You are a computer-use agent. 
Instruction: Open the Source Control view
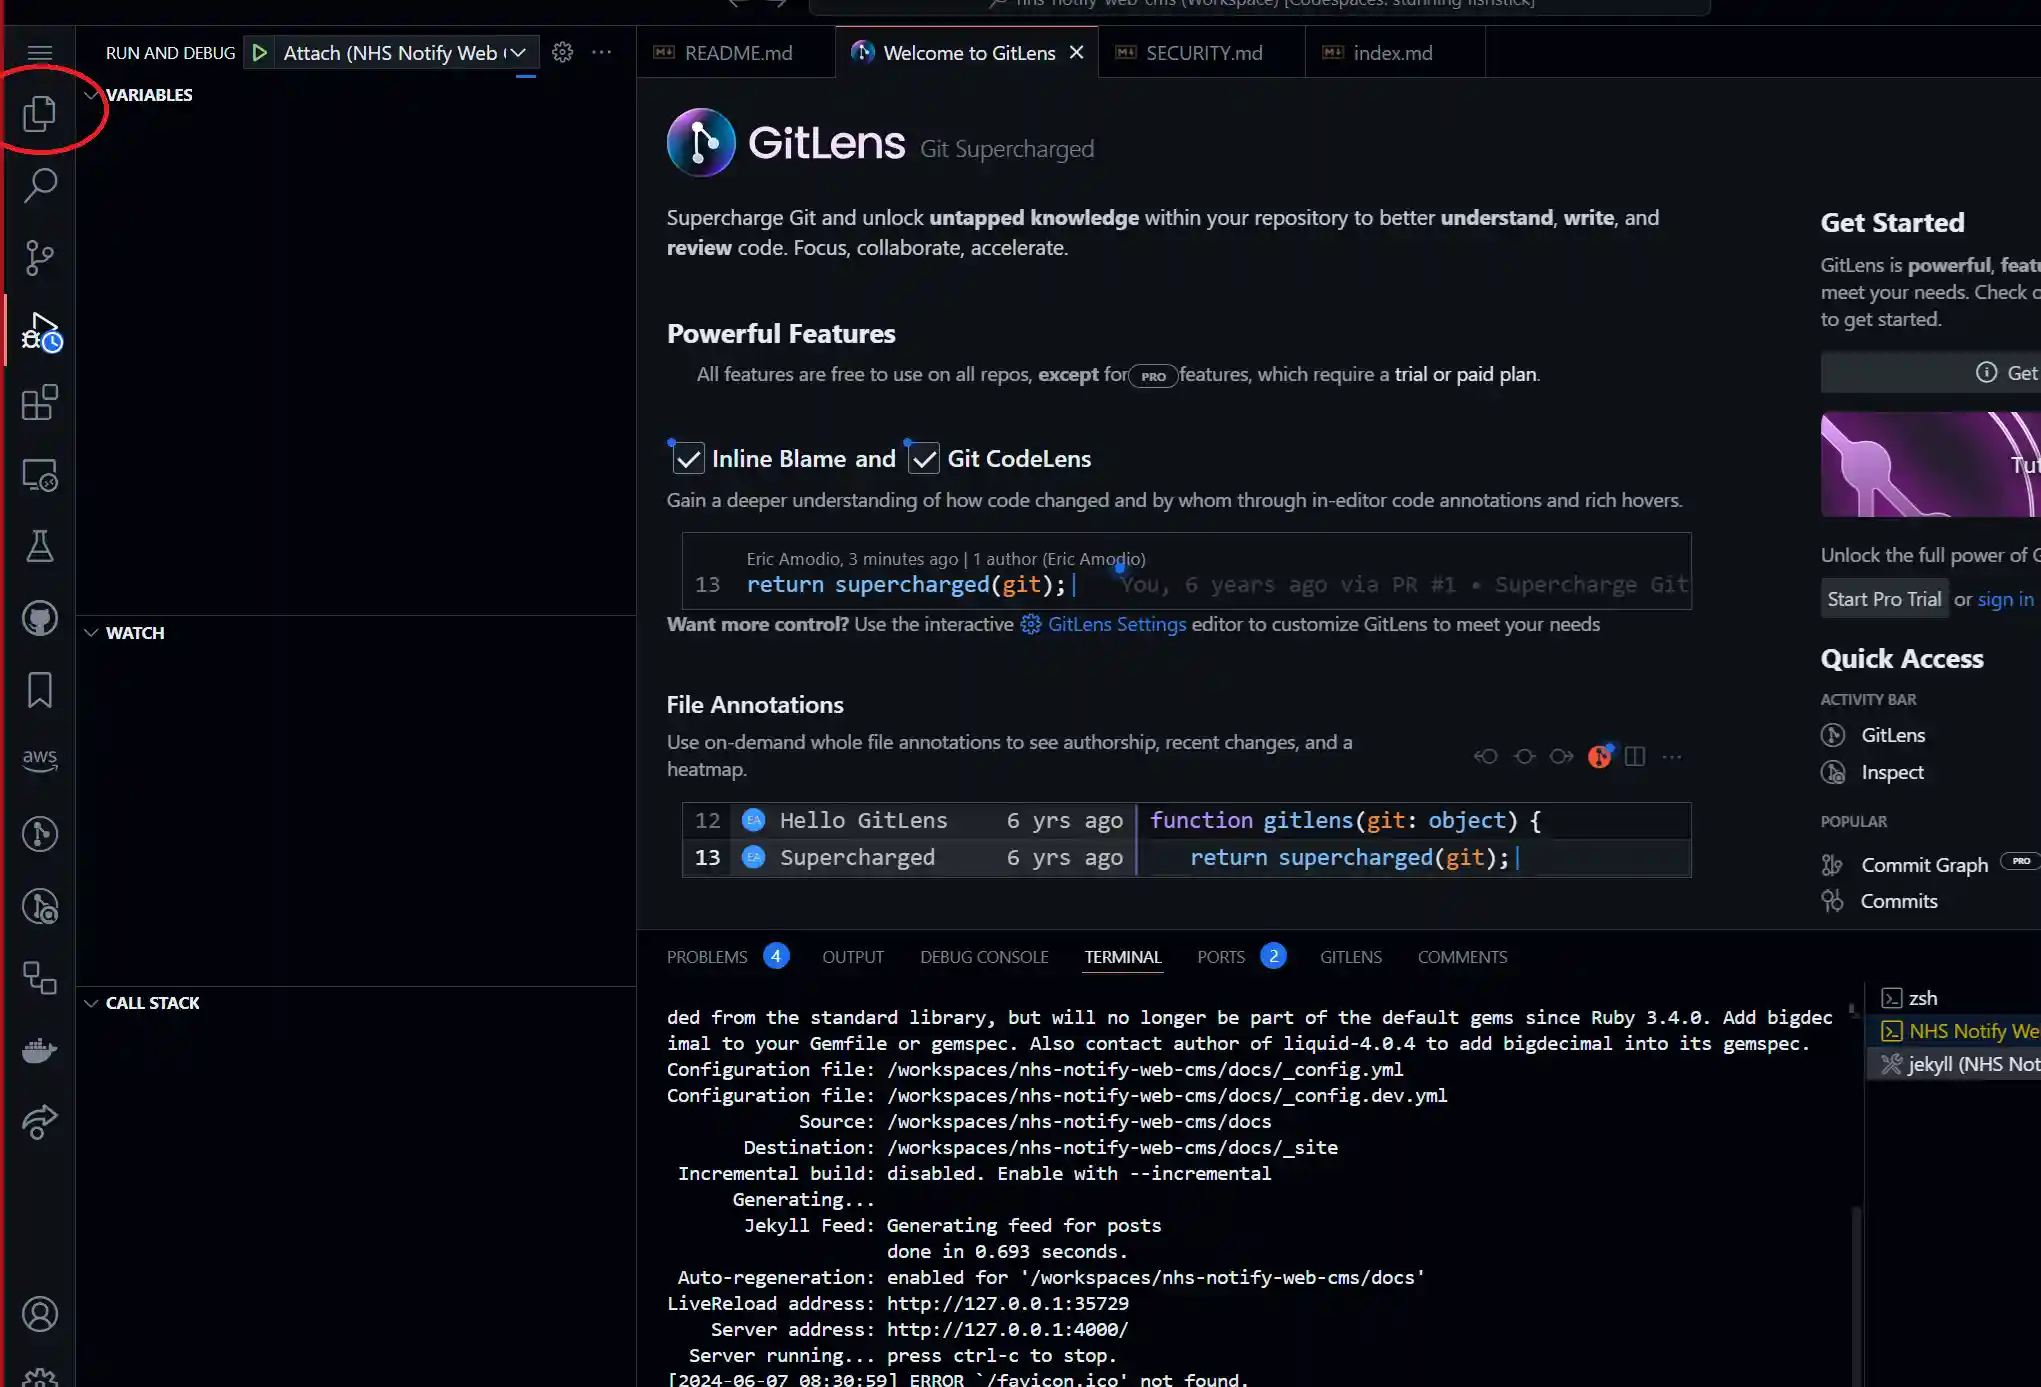click(x=40, y=258)
